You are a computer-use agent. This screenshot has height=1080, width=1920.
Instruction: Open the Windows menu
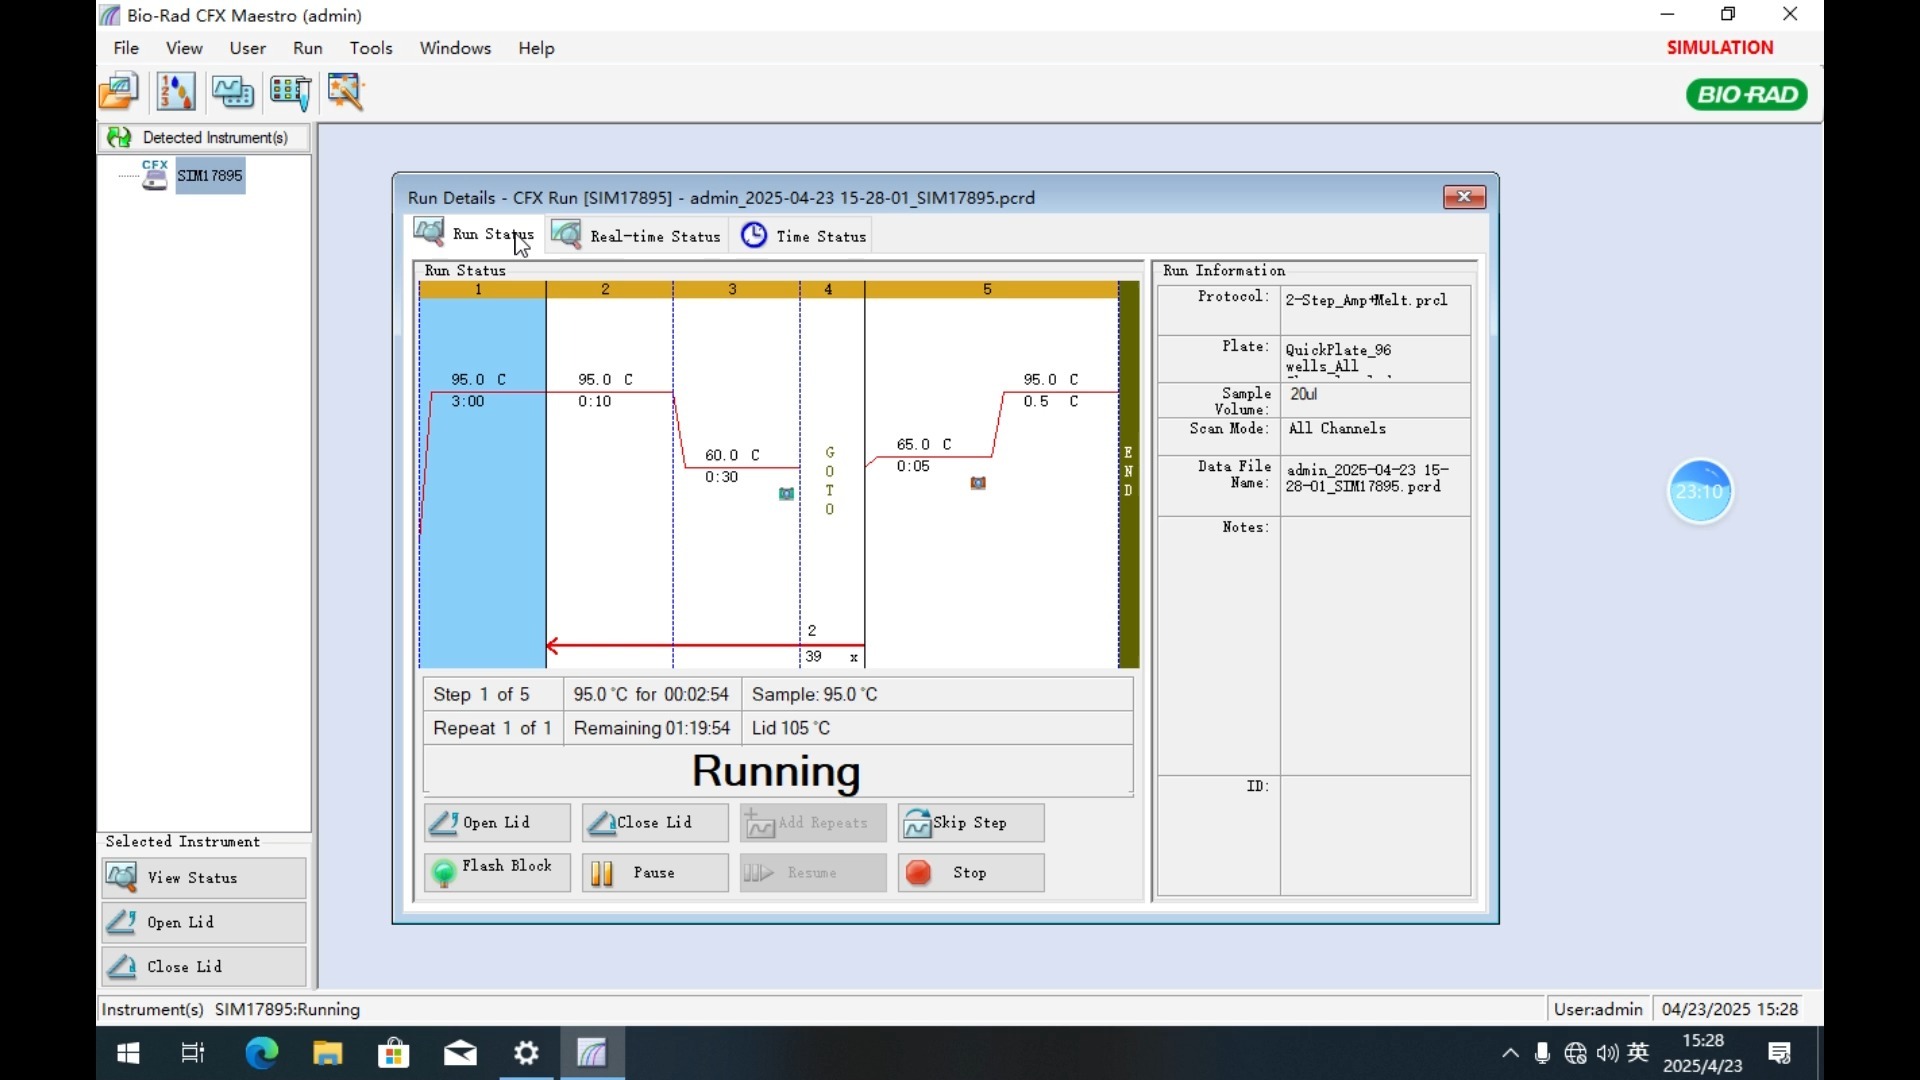(455, 48)
